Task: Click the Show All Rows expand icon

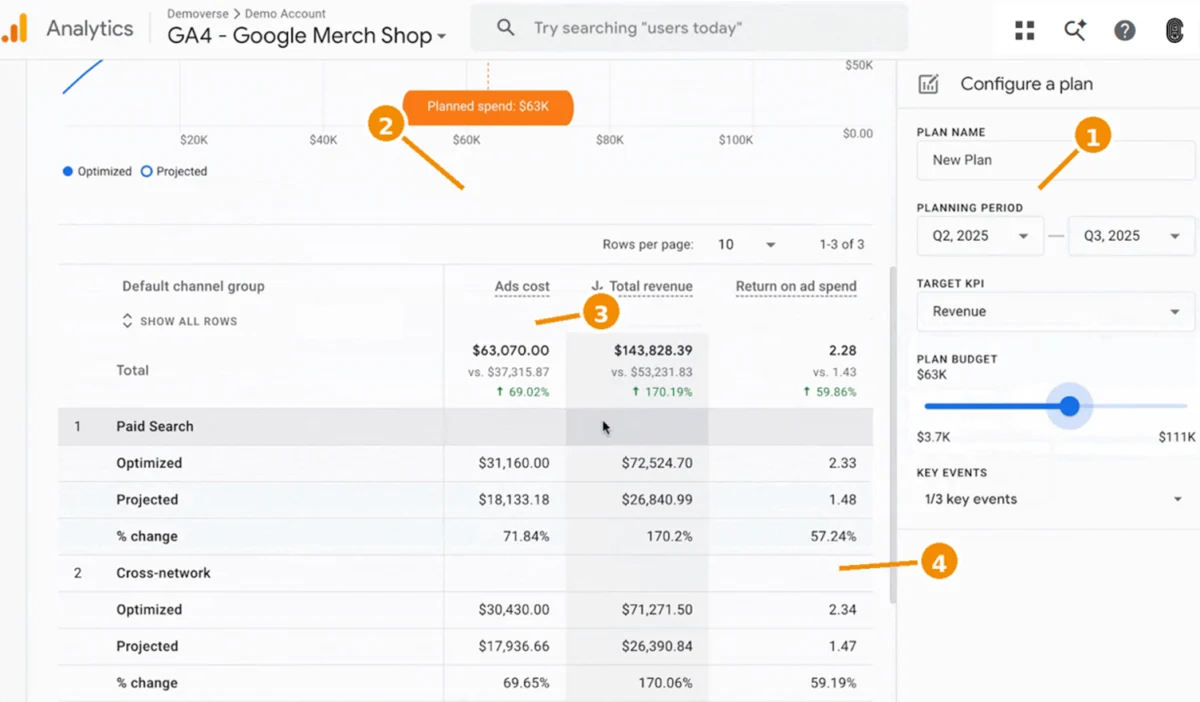Action: [127, 321]
